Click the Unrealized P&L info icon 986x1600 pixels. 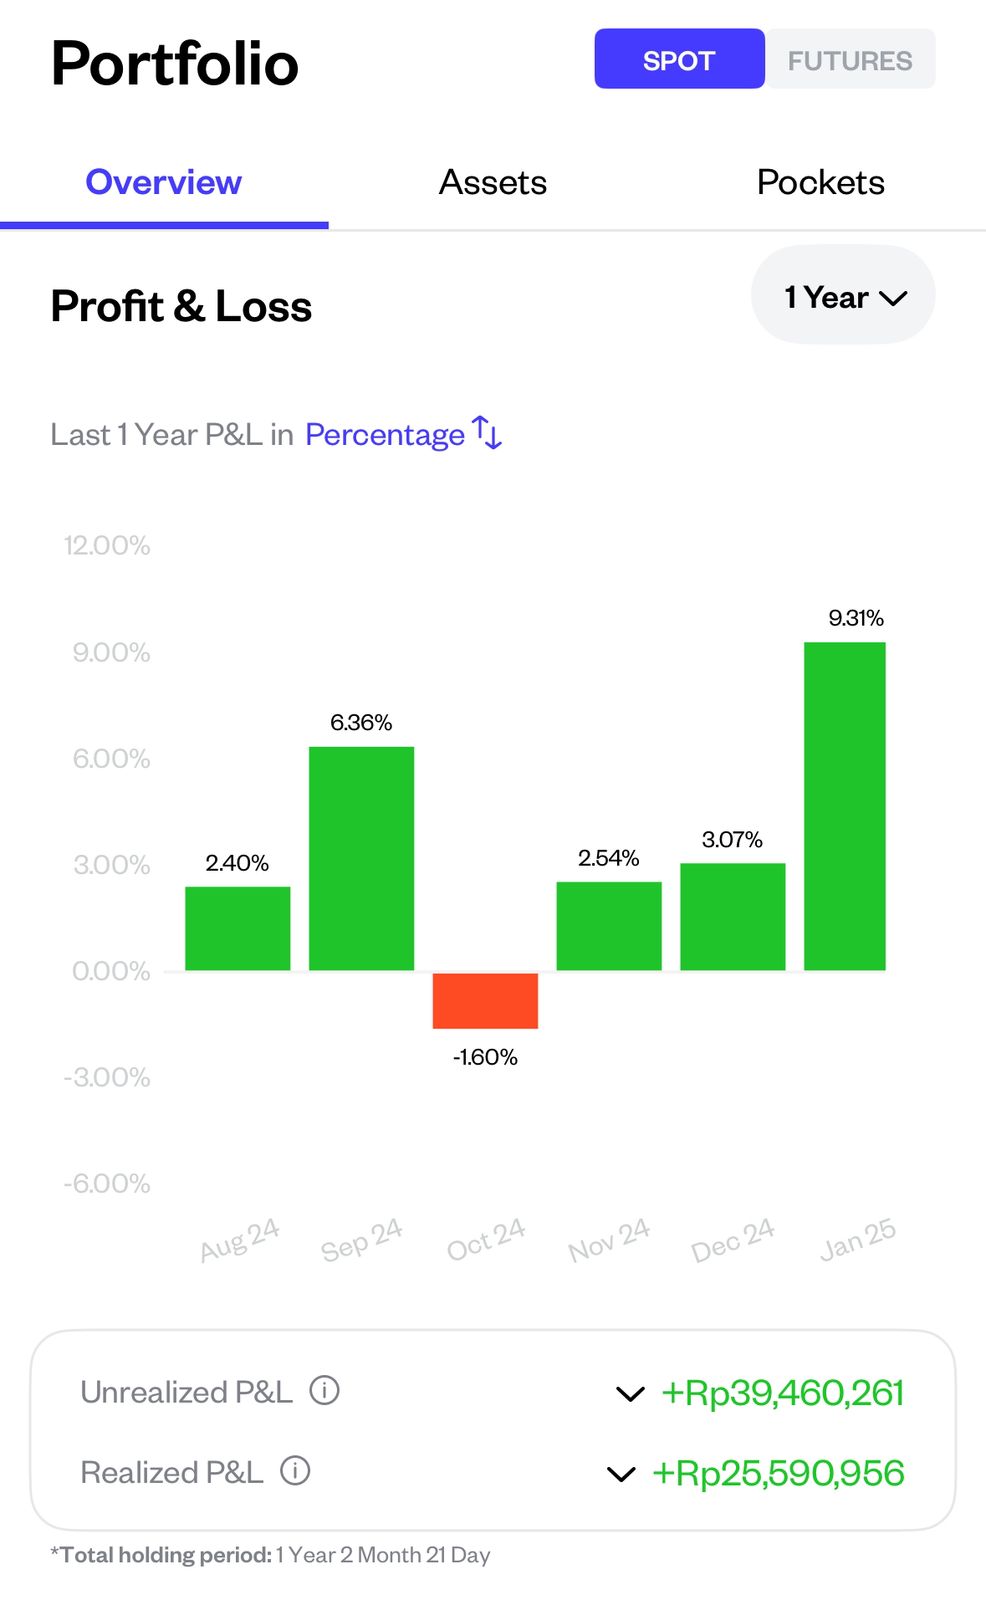pyautogui.click(x=324, y=1390)
